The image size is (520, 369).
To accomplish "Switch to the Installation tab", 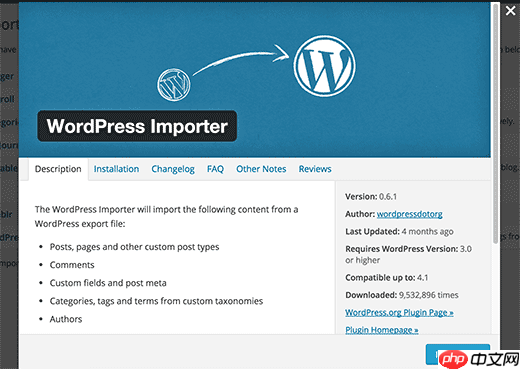I will (x=116, y=169).
